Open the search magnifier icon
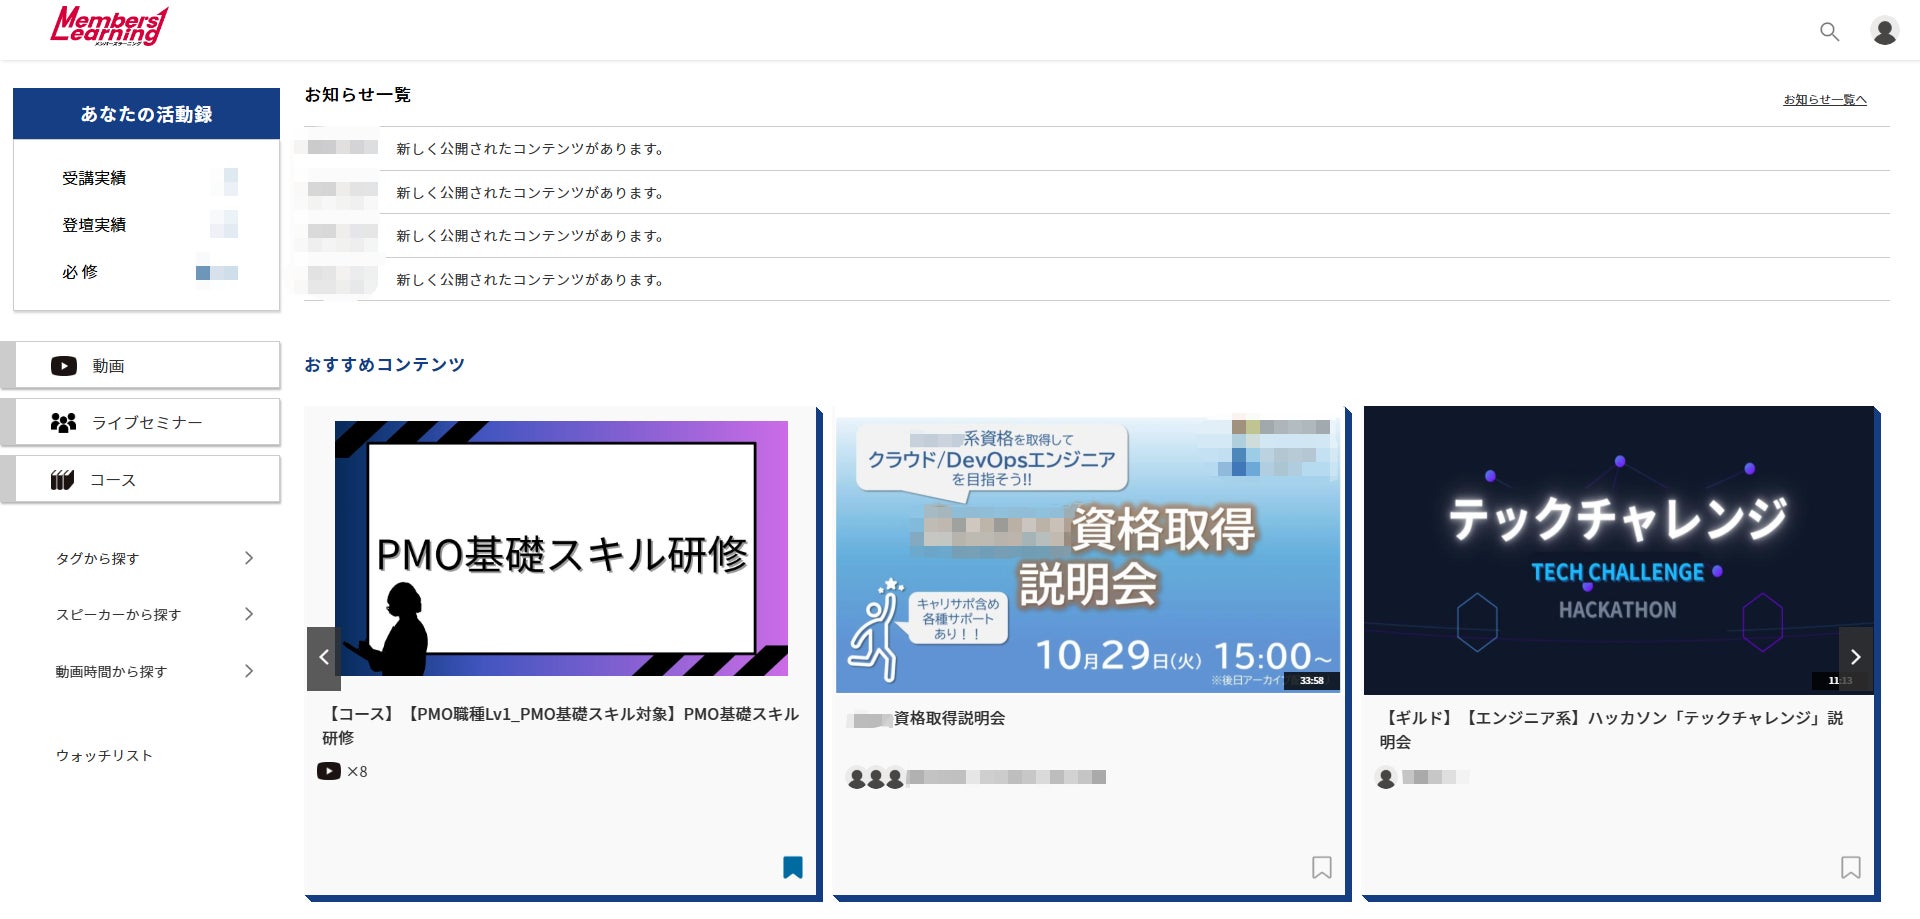Image resolution: width=1920 pixels, height=919 pixels. point(1829,32)
